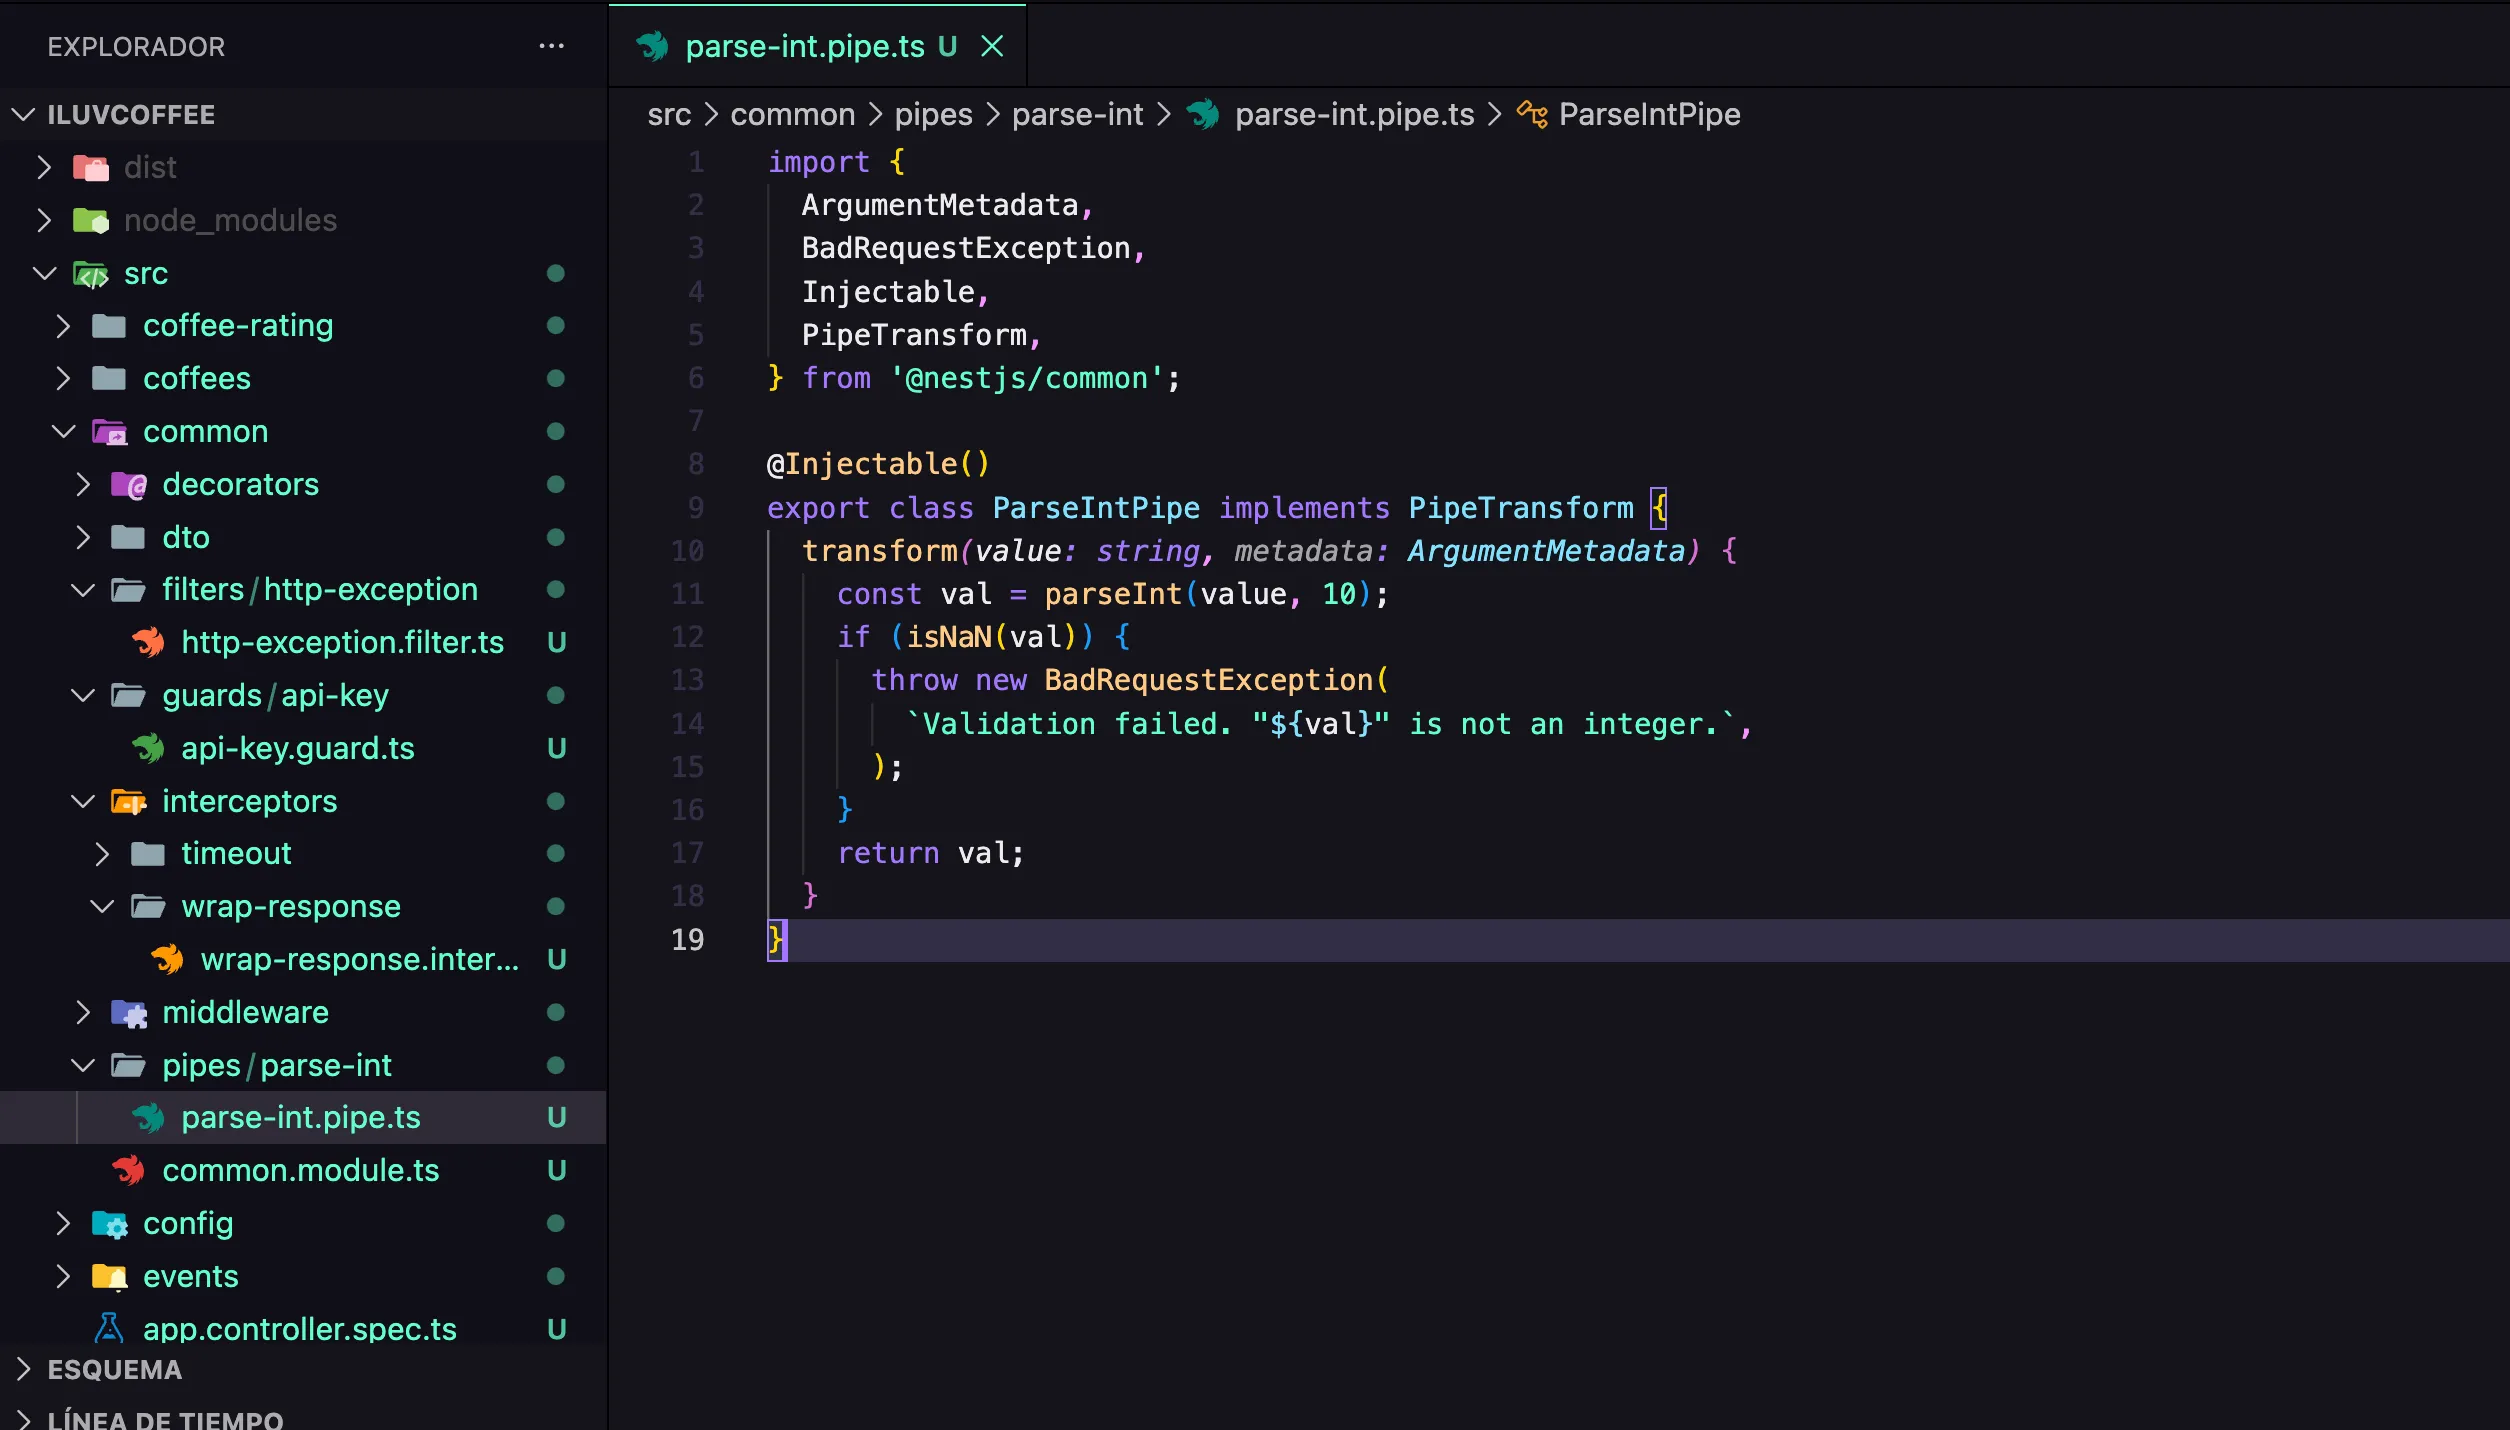Click the common breadcrumb segment
Screen dimensions: 2510x1430
(792, 114)
